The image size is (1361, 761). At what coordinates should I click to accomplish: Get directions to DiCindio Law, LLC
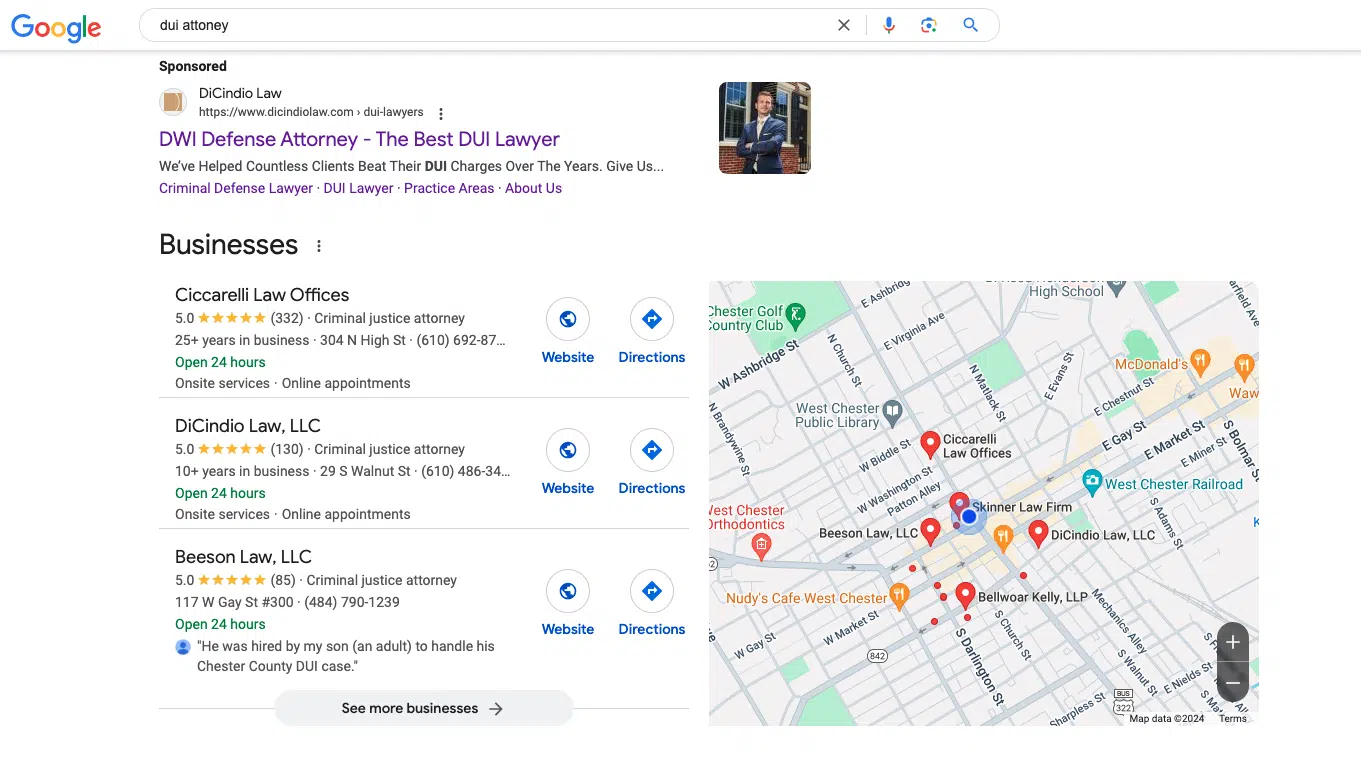651,451
